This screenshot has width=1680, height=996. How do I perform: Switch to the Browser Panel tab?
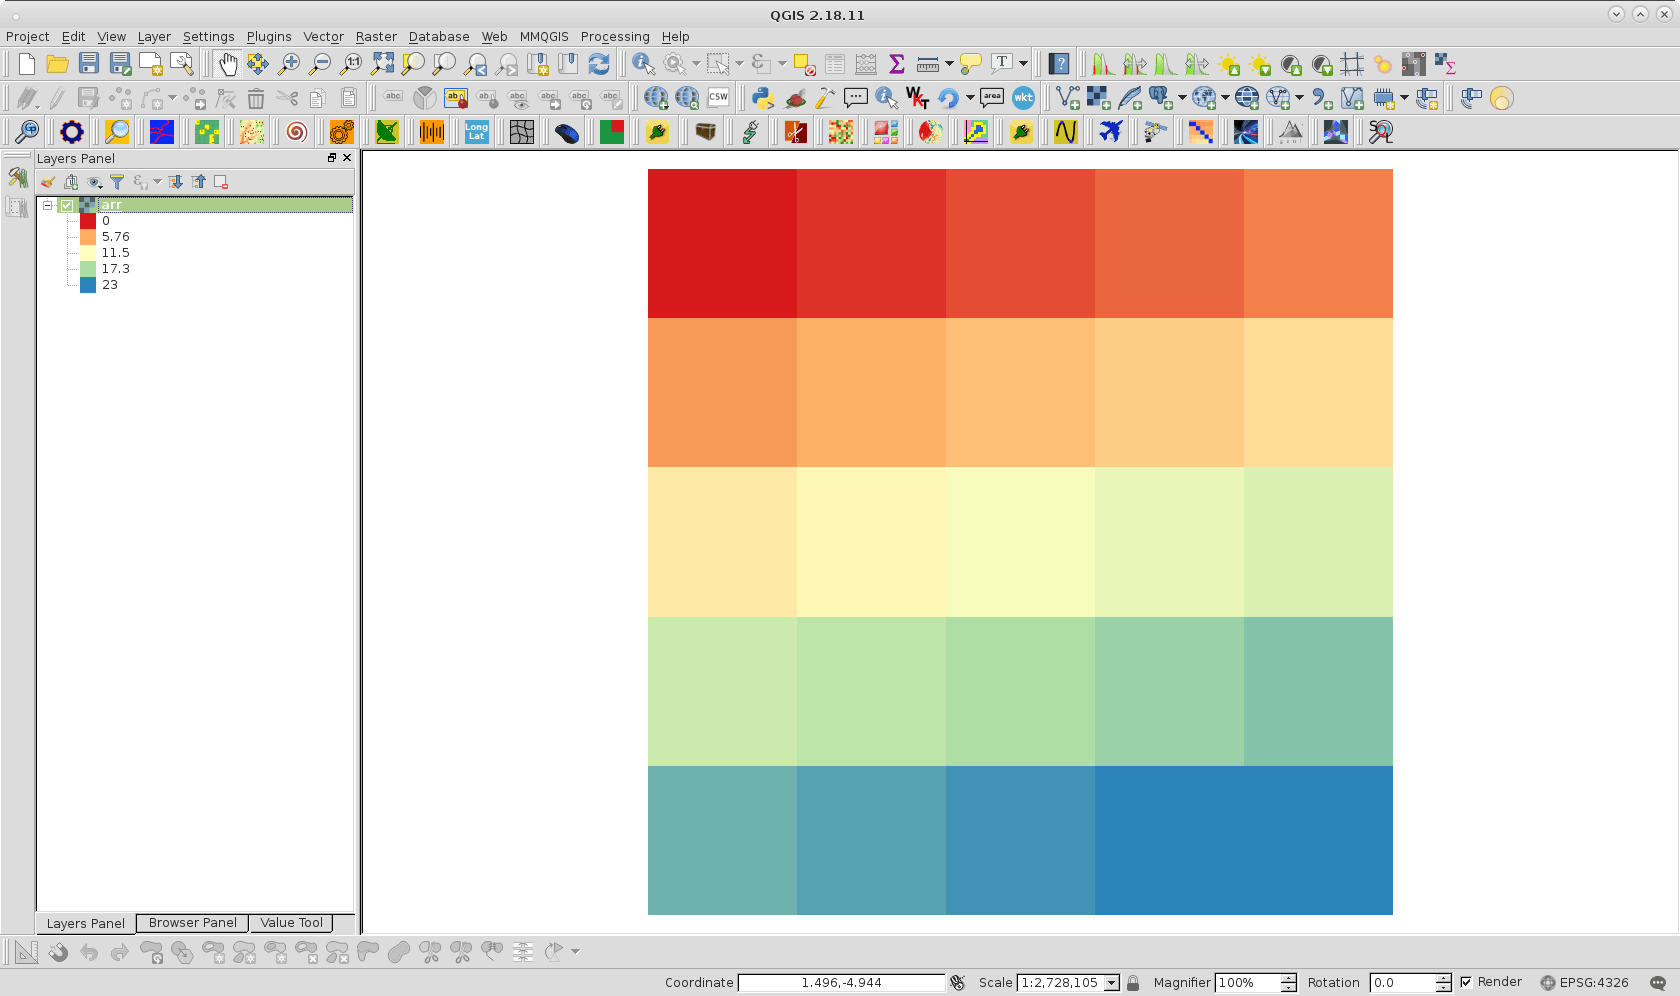(193, 923)
